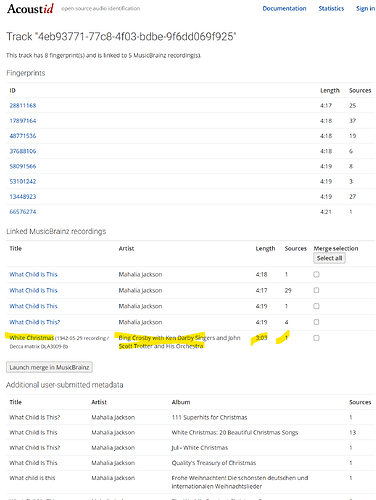This screenshot has height=500, width=376.
Task: Open the White Christmas recording link
Action: point(32,338)
